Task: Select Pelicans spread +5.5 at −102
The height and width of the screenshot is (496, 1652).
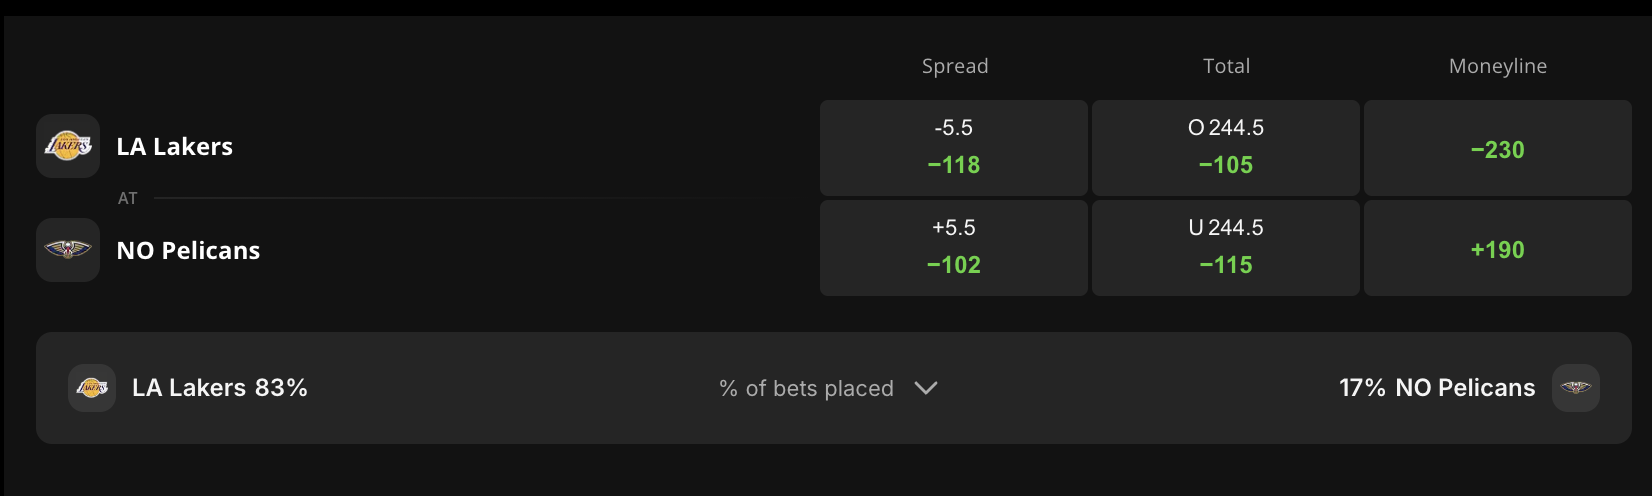Action: pos(954,248)
